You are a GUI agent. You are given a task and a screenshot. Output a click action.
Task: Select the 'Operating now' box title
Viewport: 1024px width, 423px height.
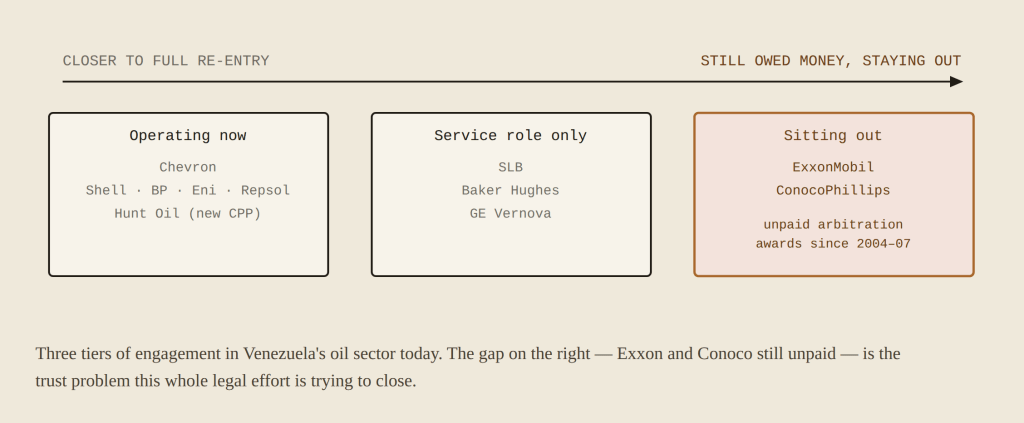(x=188, y=136)
